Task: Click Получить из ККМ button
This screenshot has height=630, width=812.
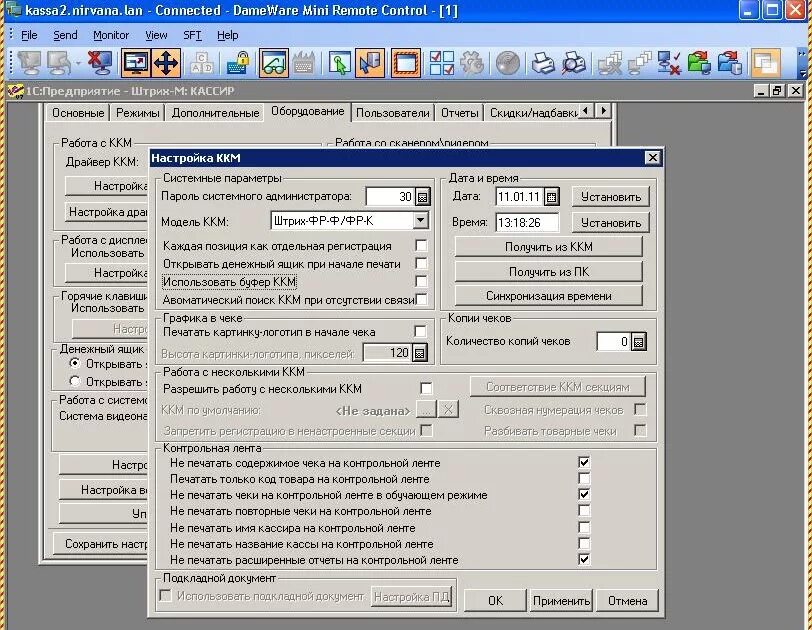Action: click(x=548, y=247)
